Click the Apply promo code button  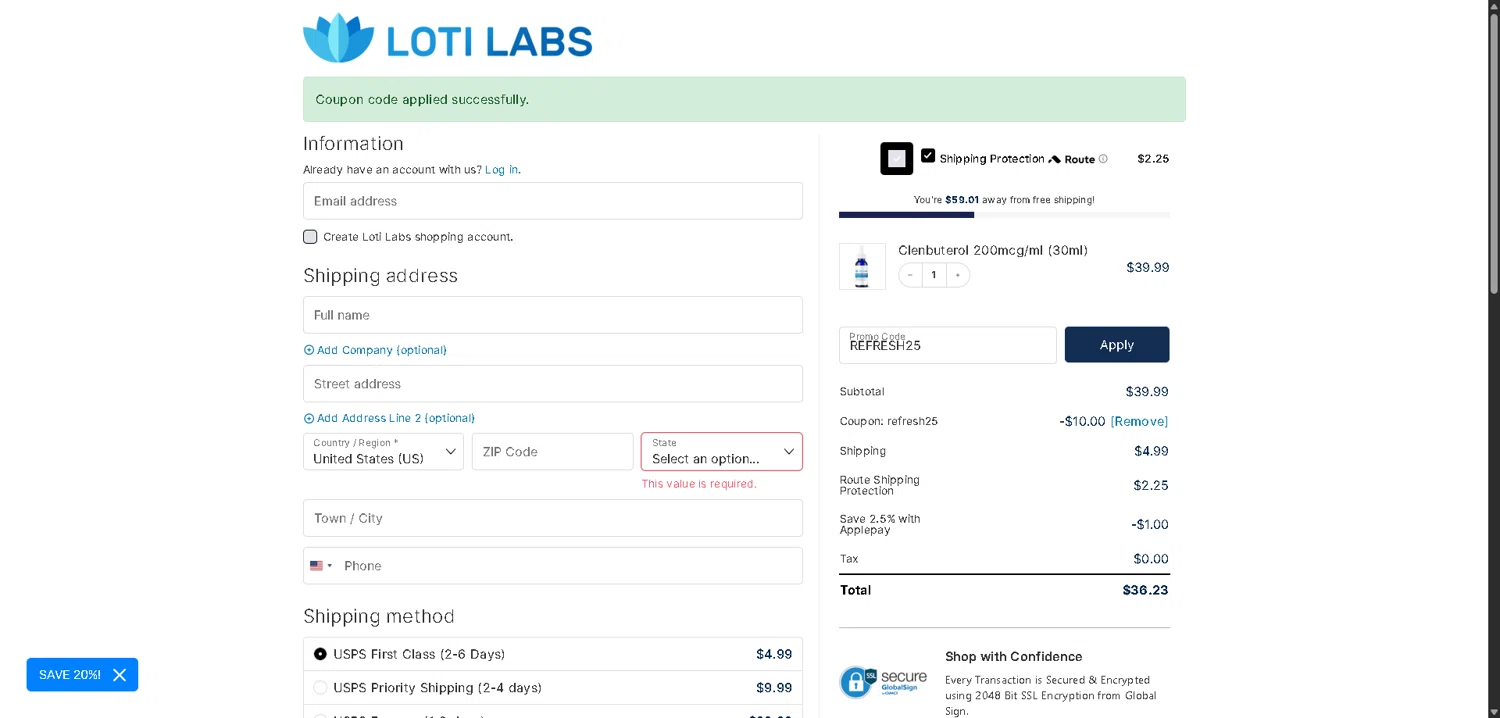pyautogui.click(x=1116, y=345)
